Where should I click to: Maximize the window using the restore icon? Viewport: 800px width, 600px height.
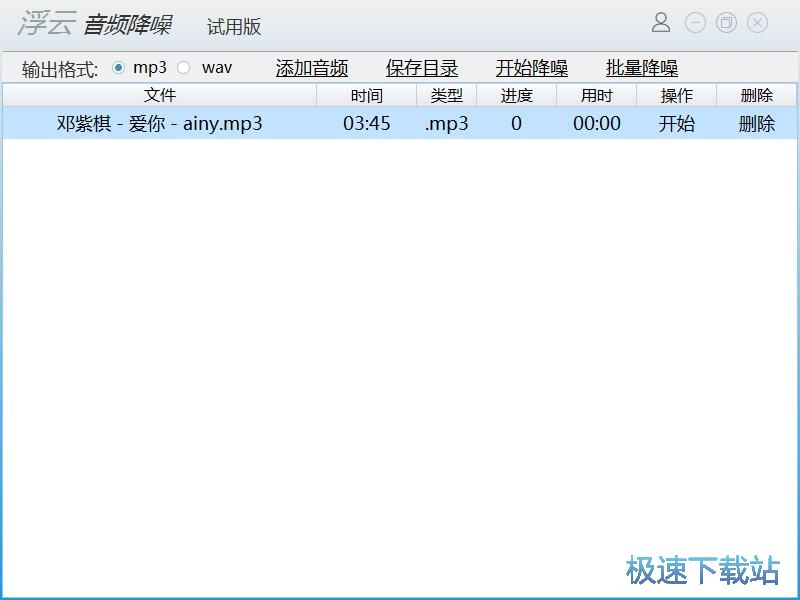[x=726, y=23]
